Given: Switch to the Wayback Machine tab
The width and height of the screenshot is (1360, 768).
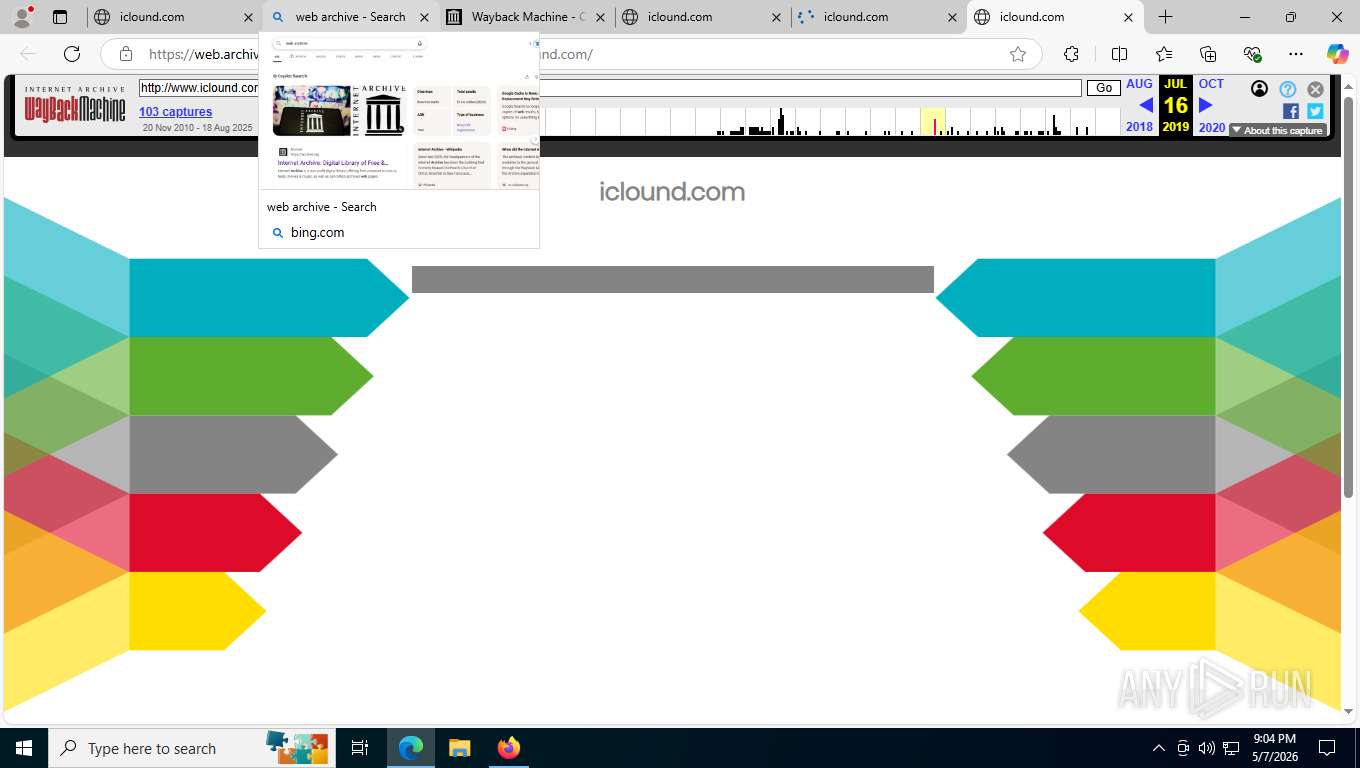Looking at the screenshot, I should pos(527,17).
